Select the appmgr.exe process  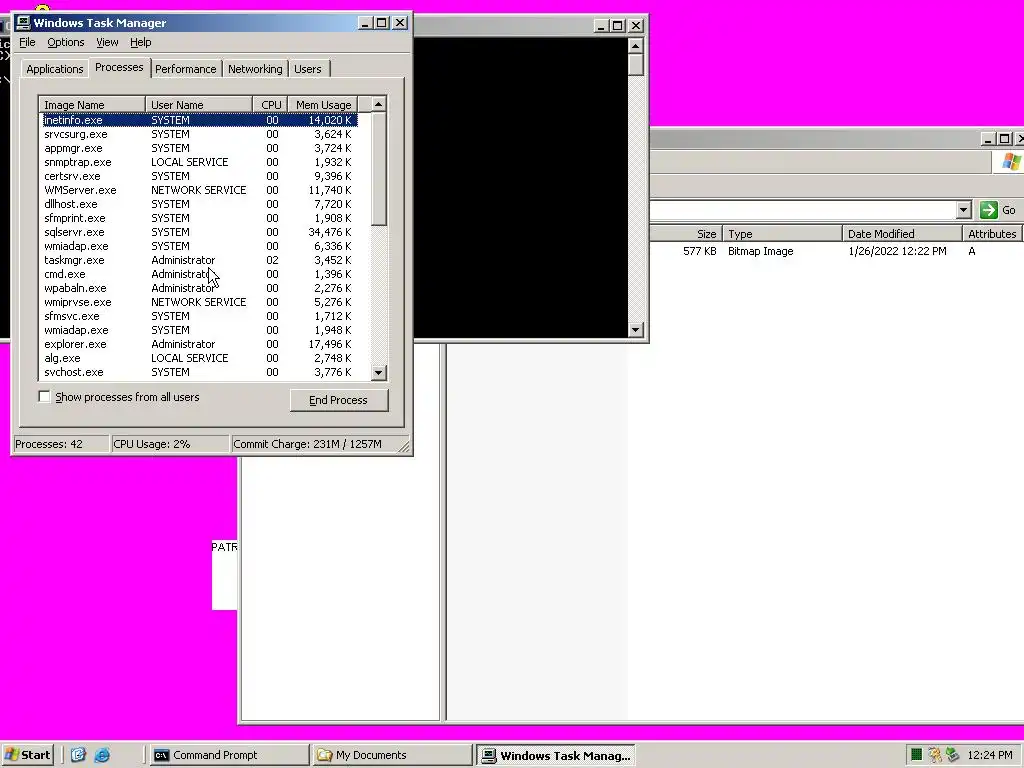[x=73, y=148]
